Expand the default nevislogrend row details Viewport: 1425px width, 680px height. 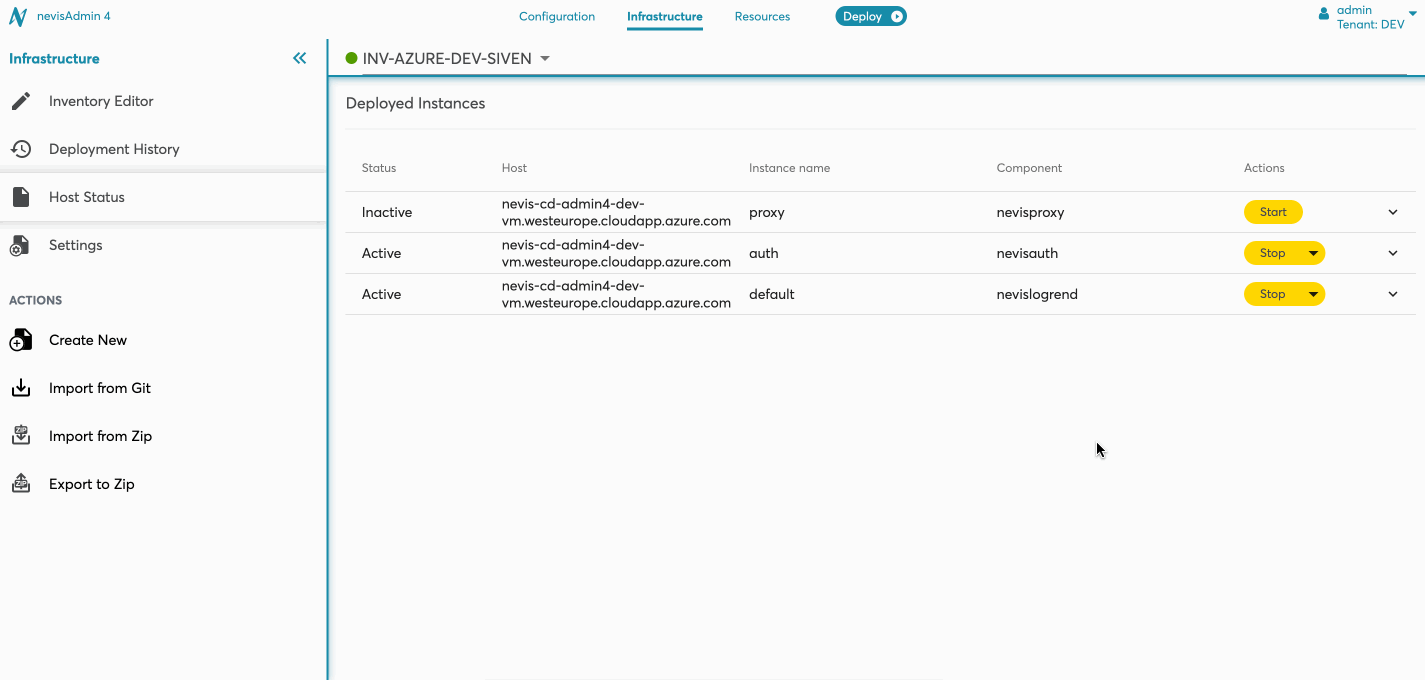1393,294
